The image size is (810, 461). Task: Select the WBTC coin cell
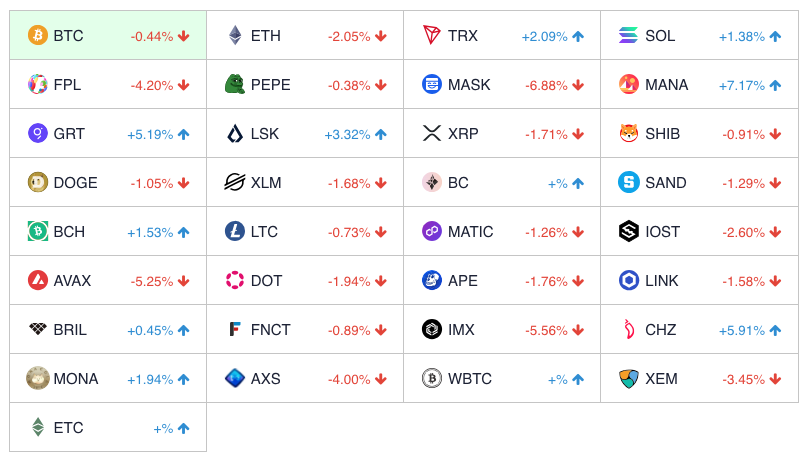pos(502,379)
